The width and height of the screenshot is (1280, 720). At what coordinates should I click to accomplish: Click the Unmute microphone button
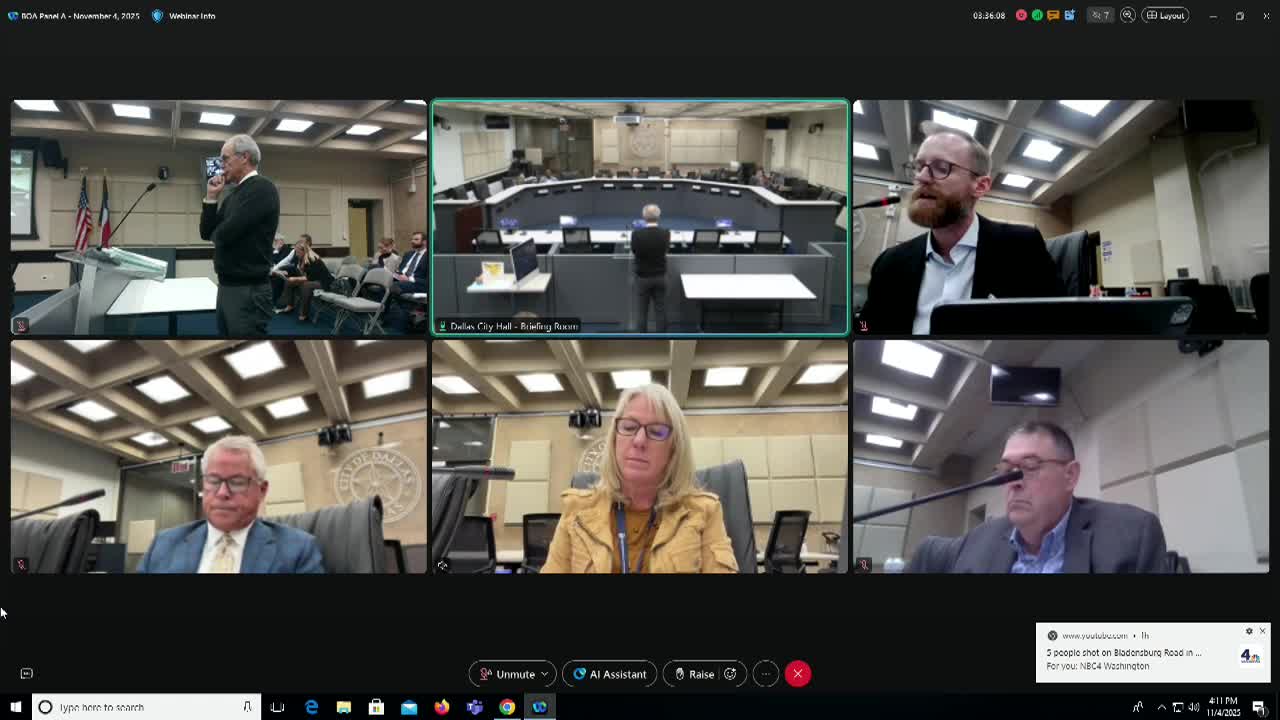pyautogui.click(x=506, y=674)
